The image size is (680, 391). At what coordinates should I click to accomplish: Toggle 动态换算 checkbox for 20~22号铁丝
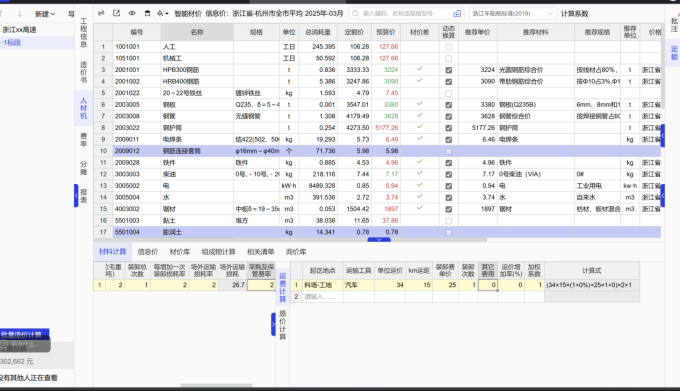(448, 93)
